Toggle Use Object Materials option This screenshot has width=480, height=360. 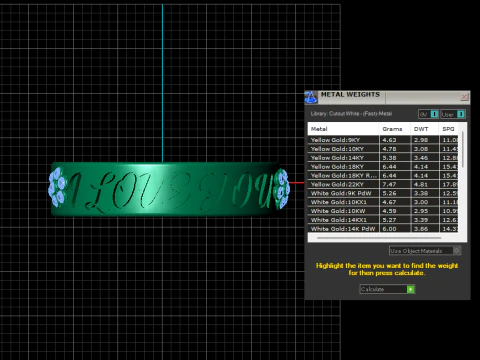pyautogui.click(x=425, y=251)
